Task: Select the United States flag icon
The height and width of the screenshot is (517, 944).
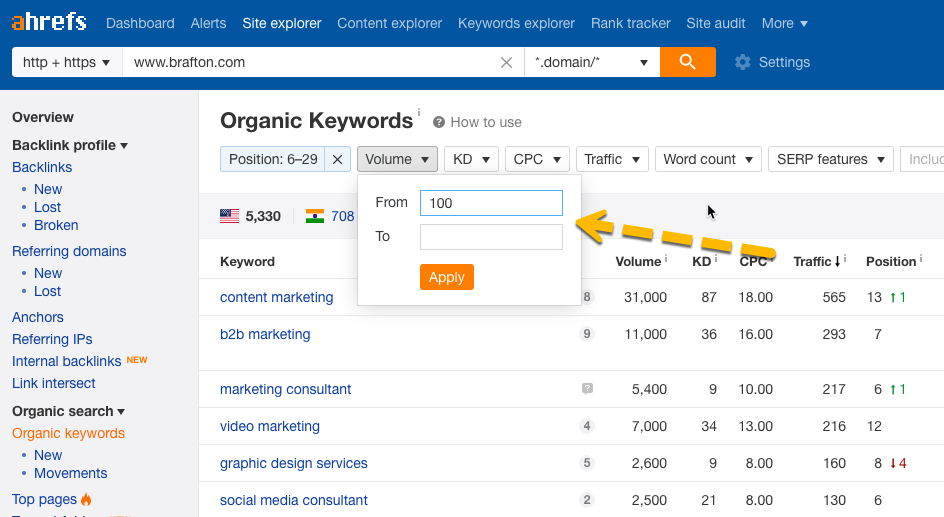Action: (230, 216)
